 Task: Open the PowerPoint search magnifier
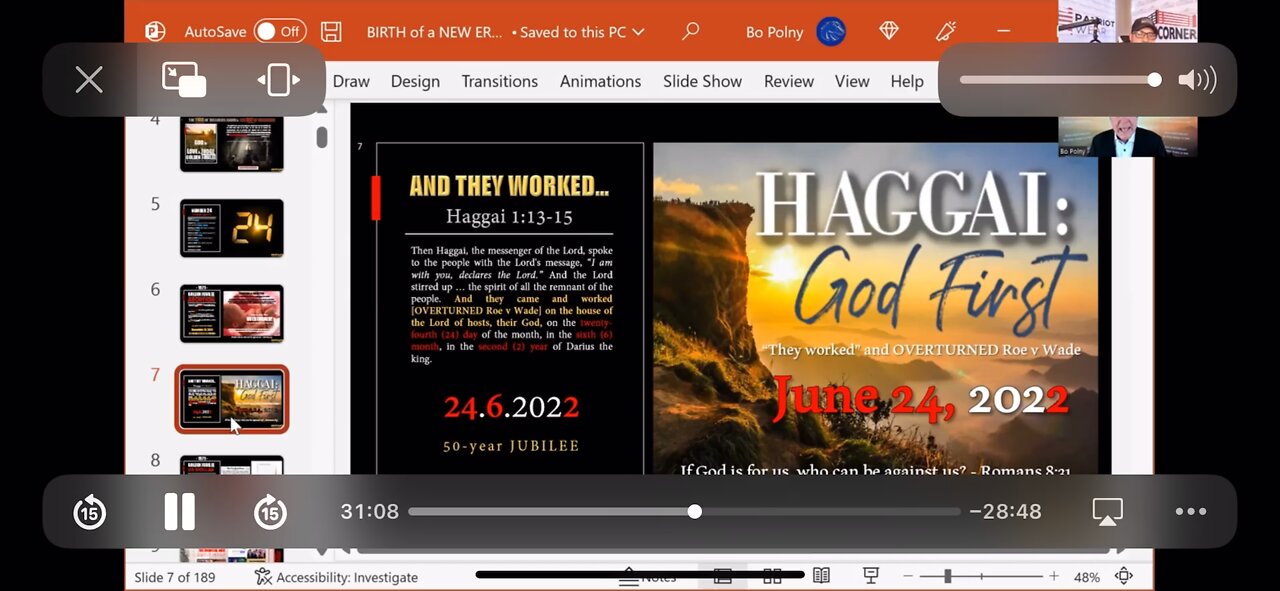pyautogui.click(x=690, y=31)
